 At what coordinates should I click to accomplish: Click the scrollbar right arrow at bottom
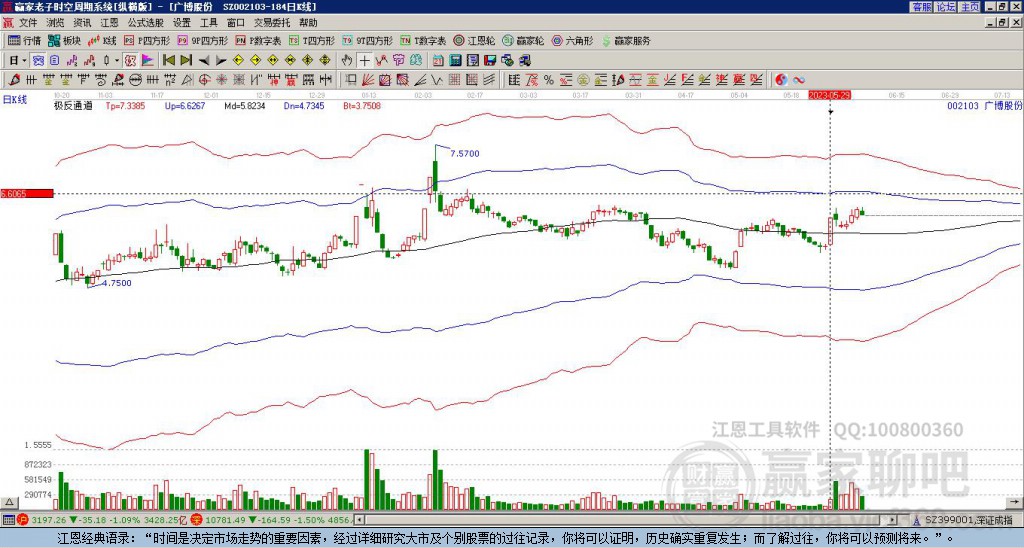click(893, 520)
